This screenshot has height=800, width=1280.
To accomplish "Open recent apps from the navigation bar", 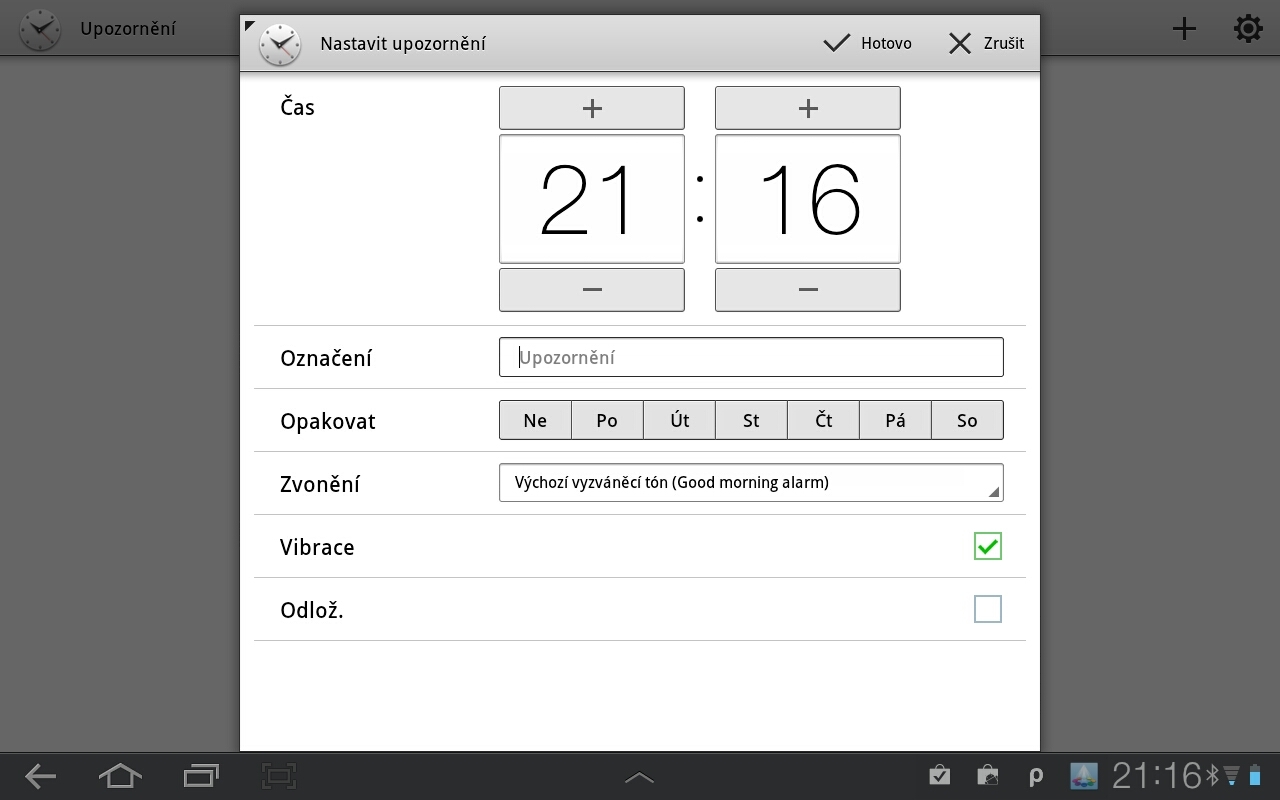I will coord(200,776).
